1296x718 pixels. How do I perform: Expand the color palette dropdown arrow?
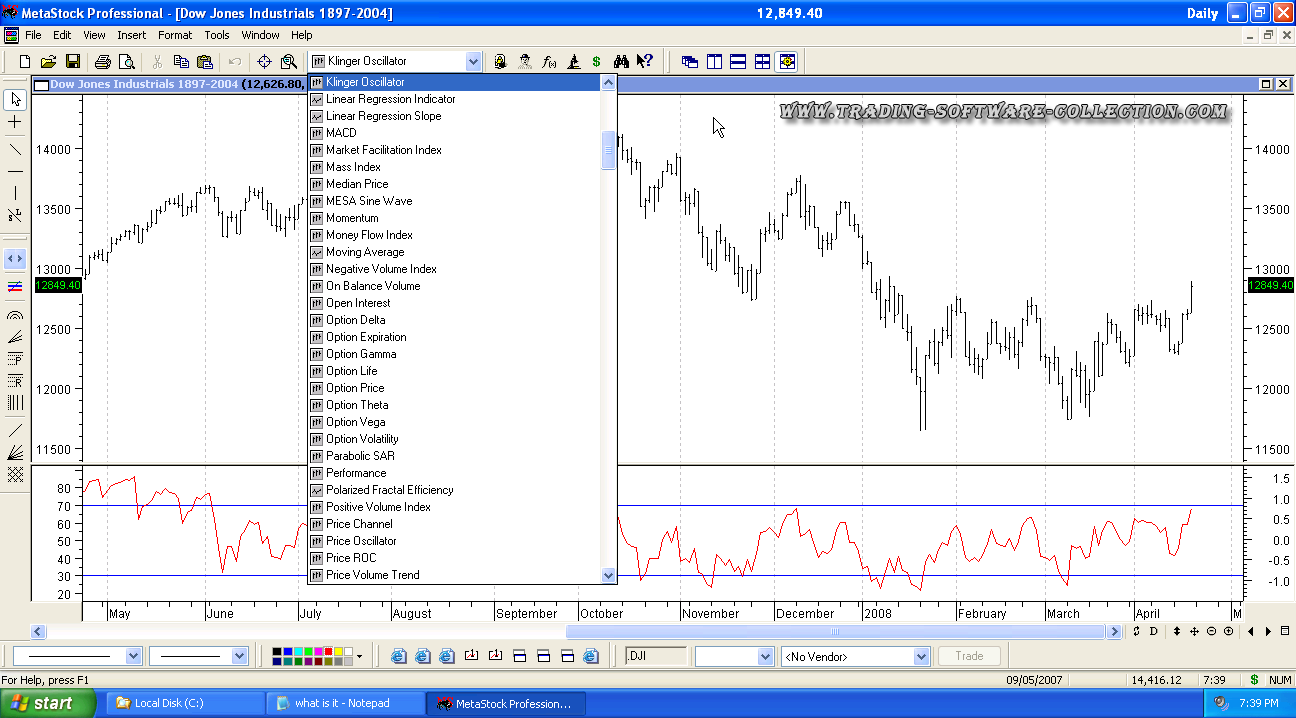360,657
